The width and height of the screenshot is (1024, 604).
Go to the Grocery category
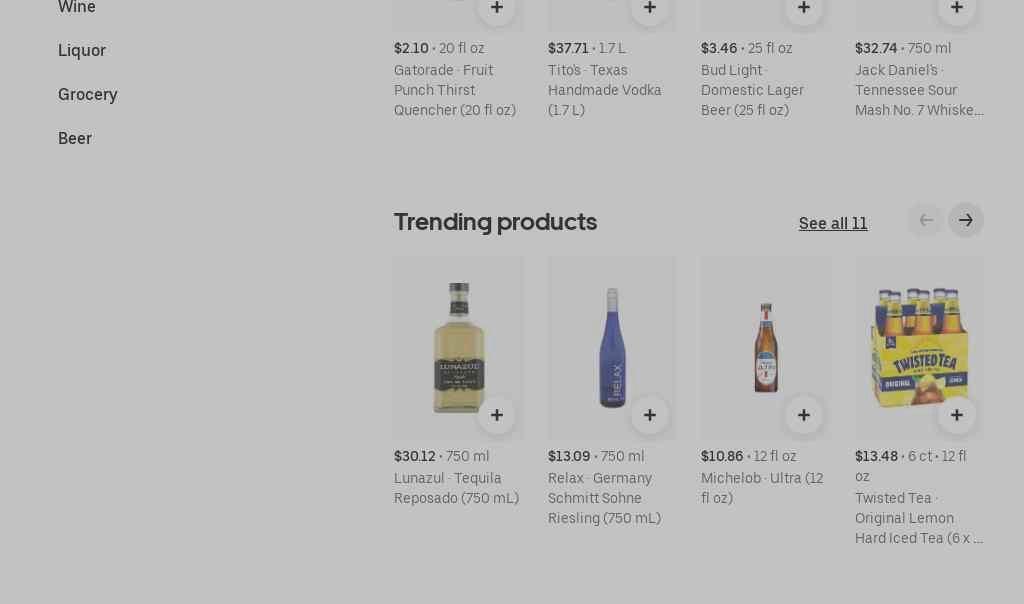88,95
